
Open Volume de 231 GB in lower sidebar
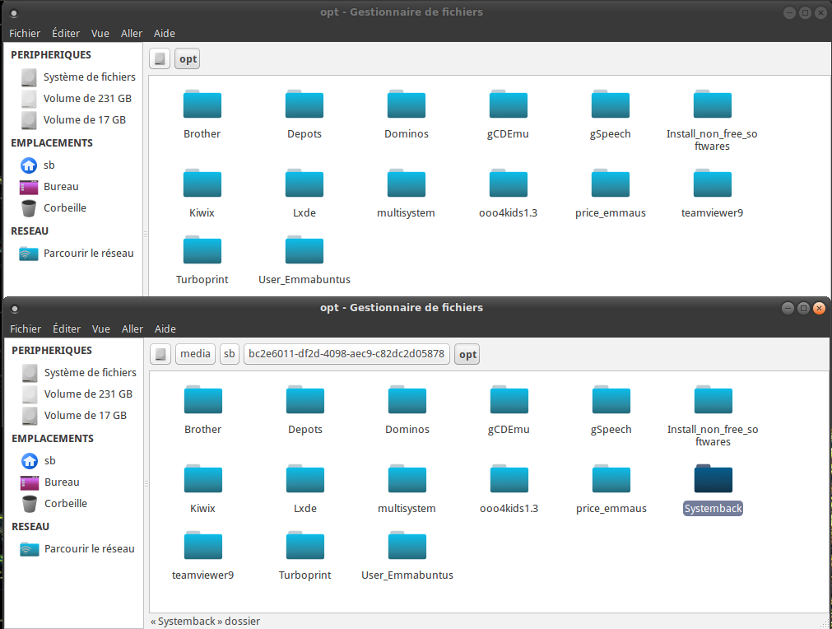(79, 394)
